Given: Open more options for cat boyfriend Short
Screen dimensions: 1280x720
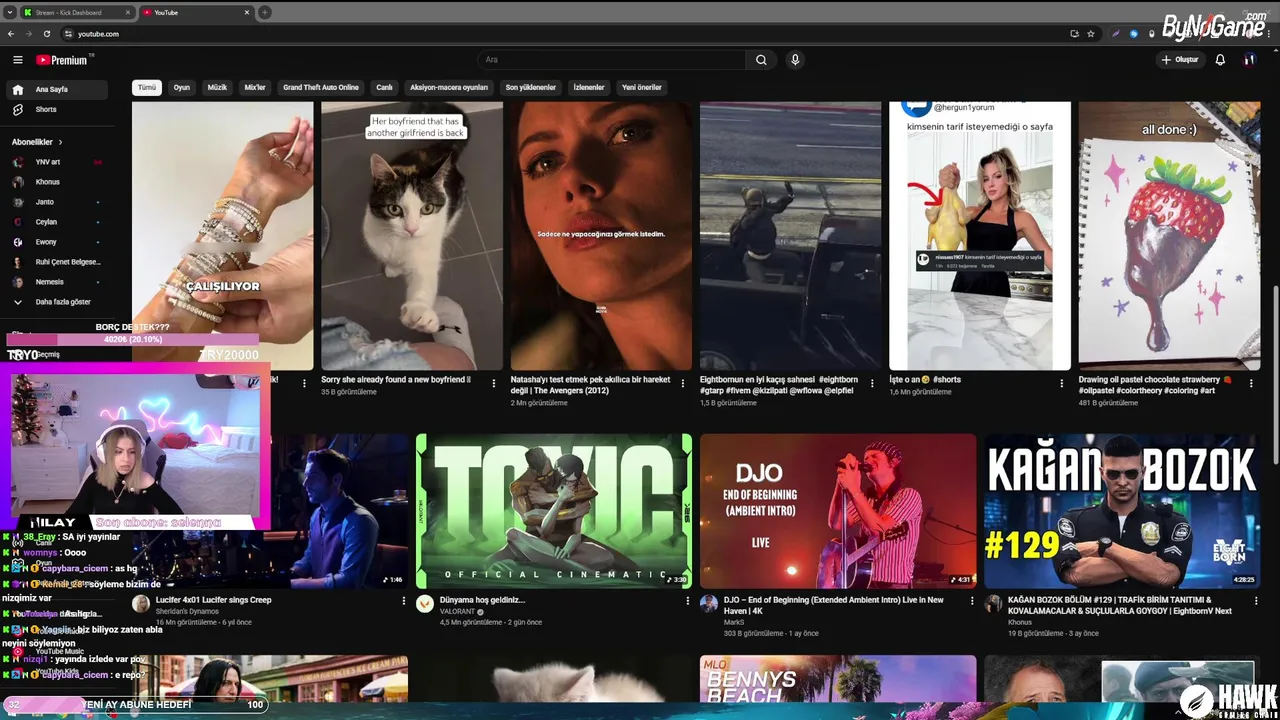Looking at the screenshot, I should point(493,383).
